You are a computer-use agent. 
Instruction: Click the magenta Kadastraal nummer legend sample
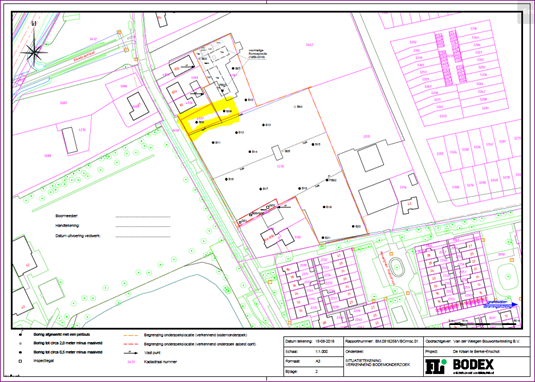point(131,362)
